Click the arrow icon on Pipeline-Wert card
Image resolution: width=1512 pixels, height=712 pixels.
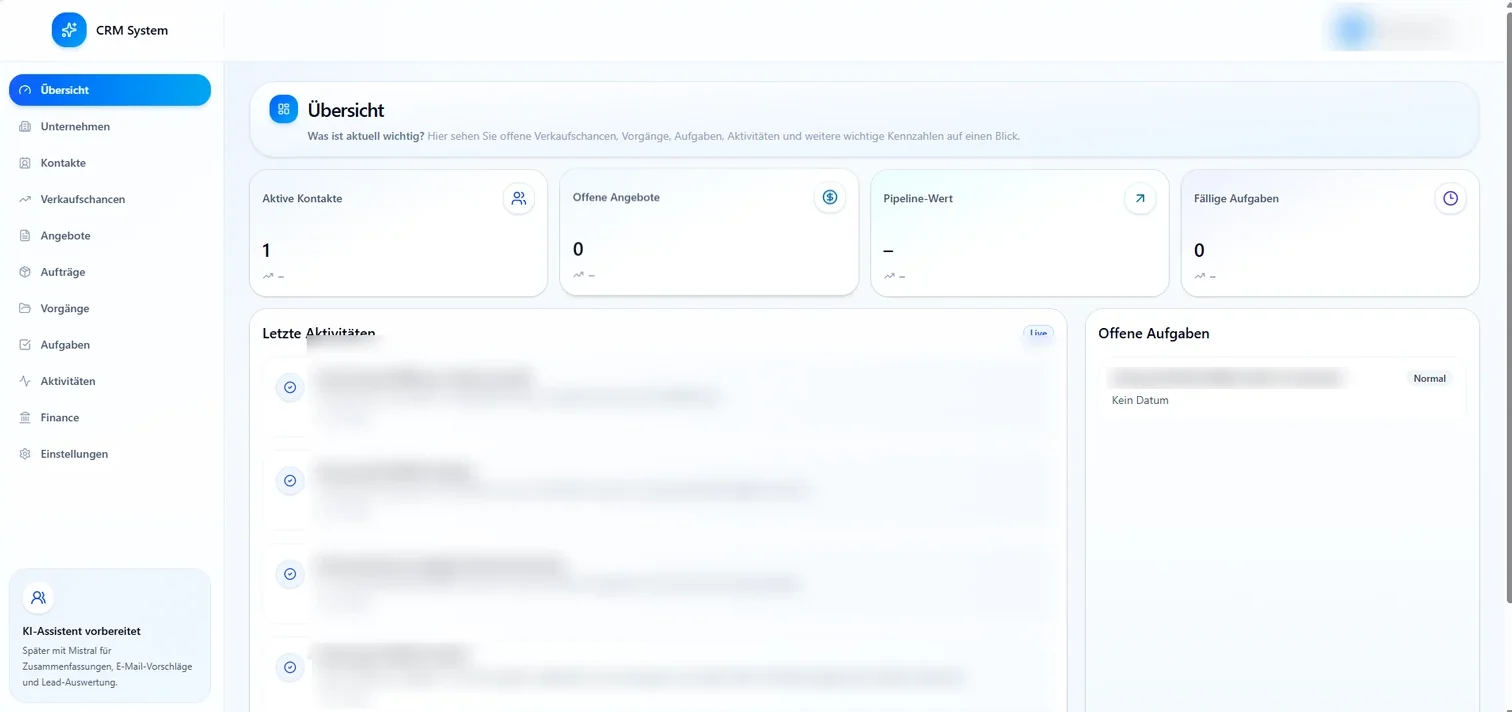(1140, 198)
